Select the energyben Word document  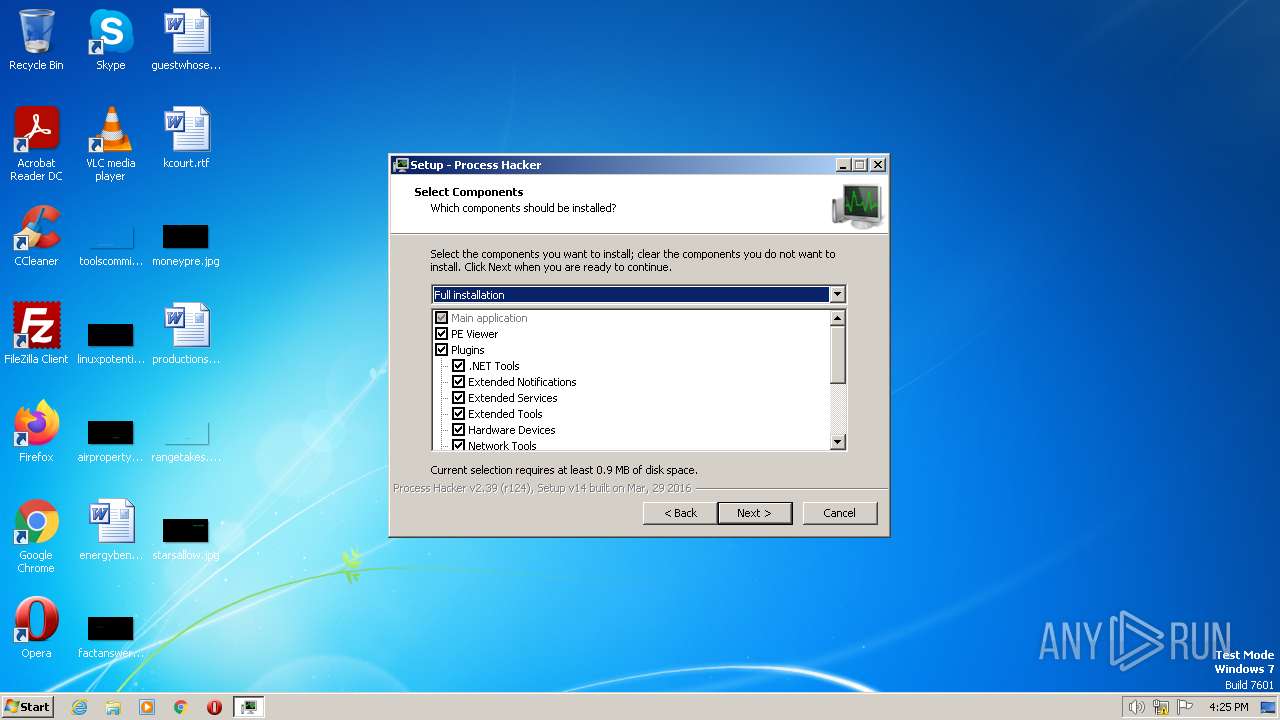(x=110, y=530)
